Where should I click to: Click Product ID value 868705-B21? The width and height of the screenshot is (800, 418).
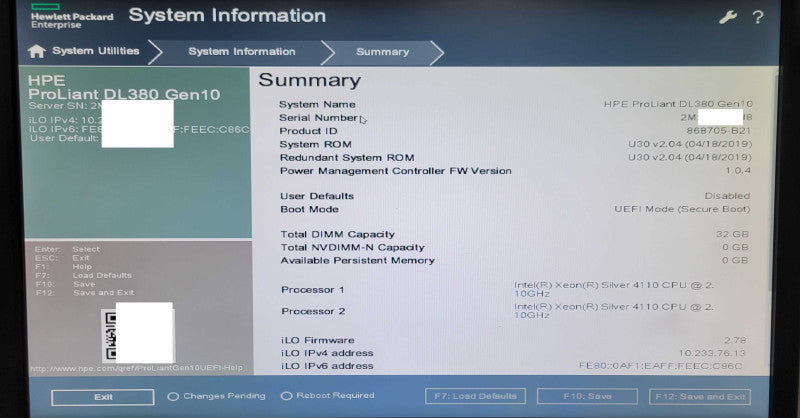718,131
